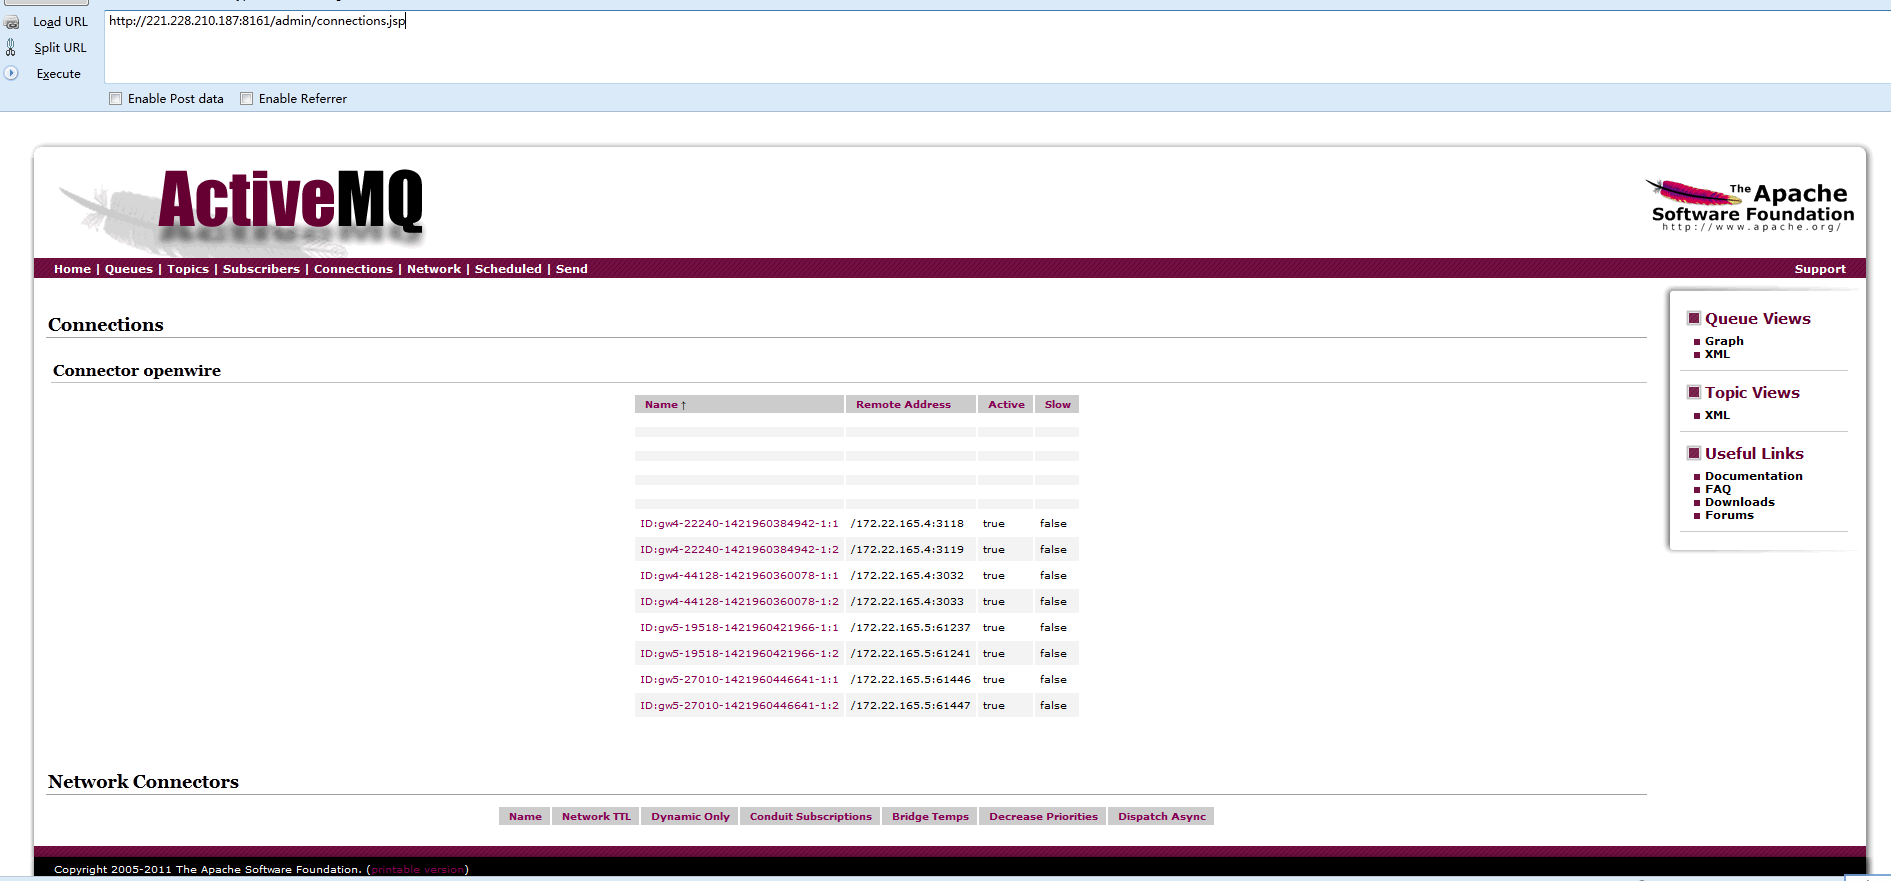Image resolution: width=1891 pixels, height=881 pixels.
Task: Click the Dispatch Async column header
Action: click(1162, 817)
